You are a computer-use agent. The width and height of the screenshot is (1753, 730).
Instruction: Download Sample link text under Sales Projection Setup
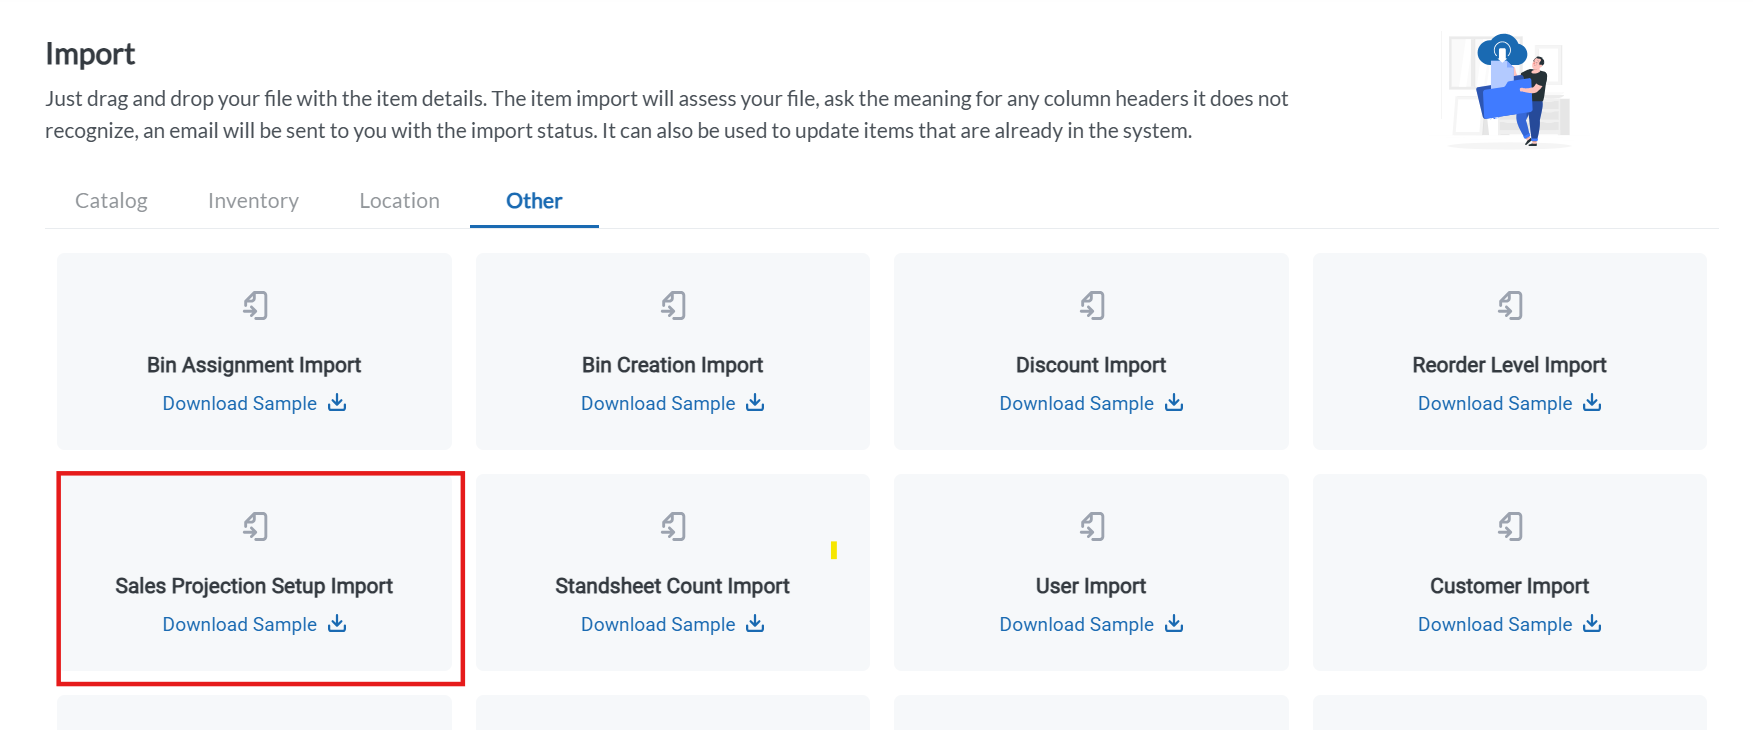(240, 624)
